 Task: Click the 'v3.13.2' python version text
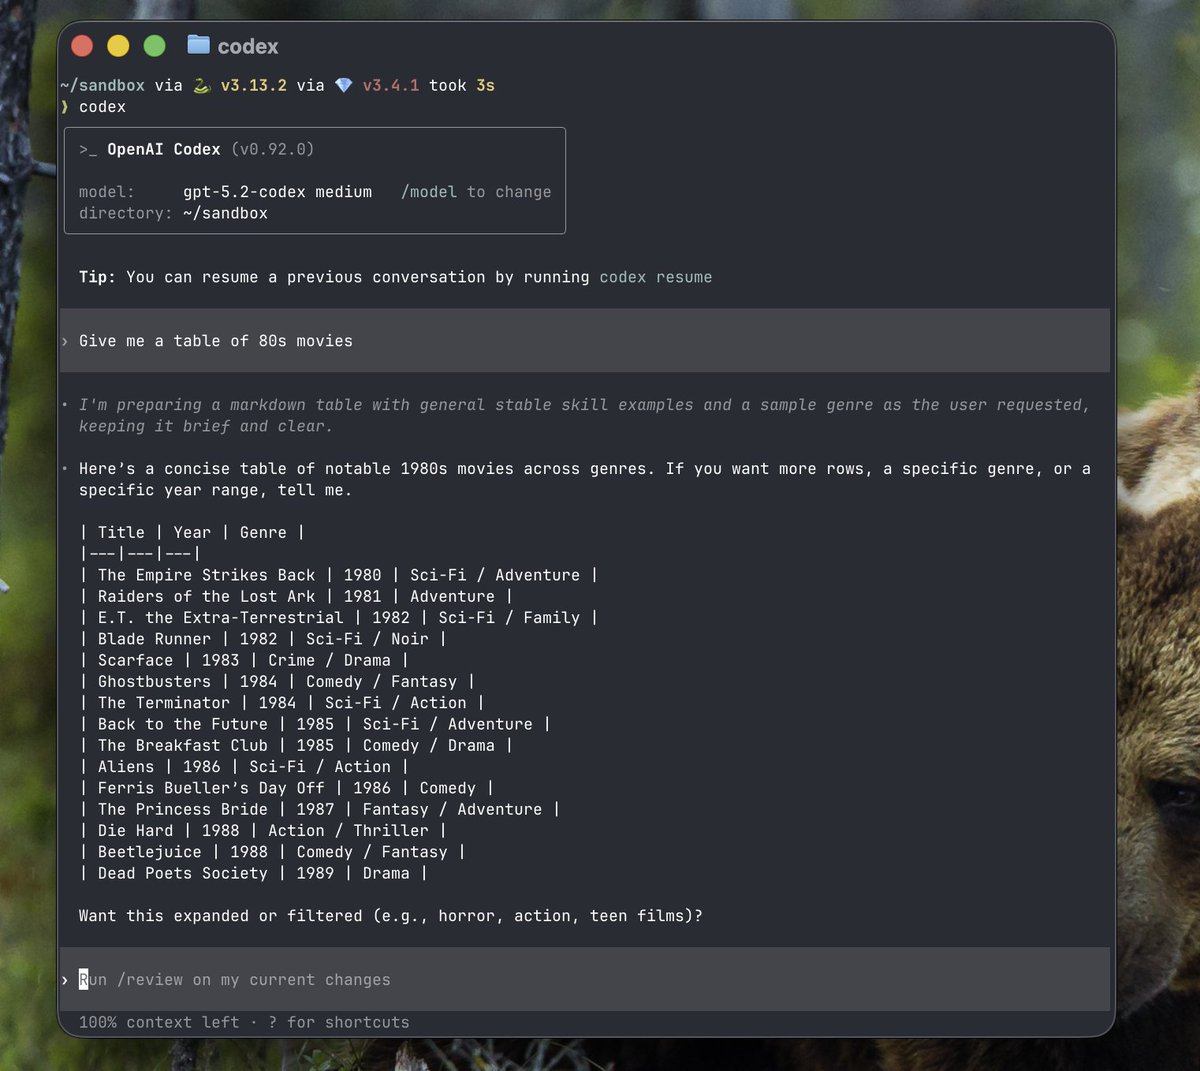tap(254, 86)
